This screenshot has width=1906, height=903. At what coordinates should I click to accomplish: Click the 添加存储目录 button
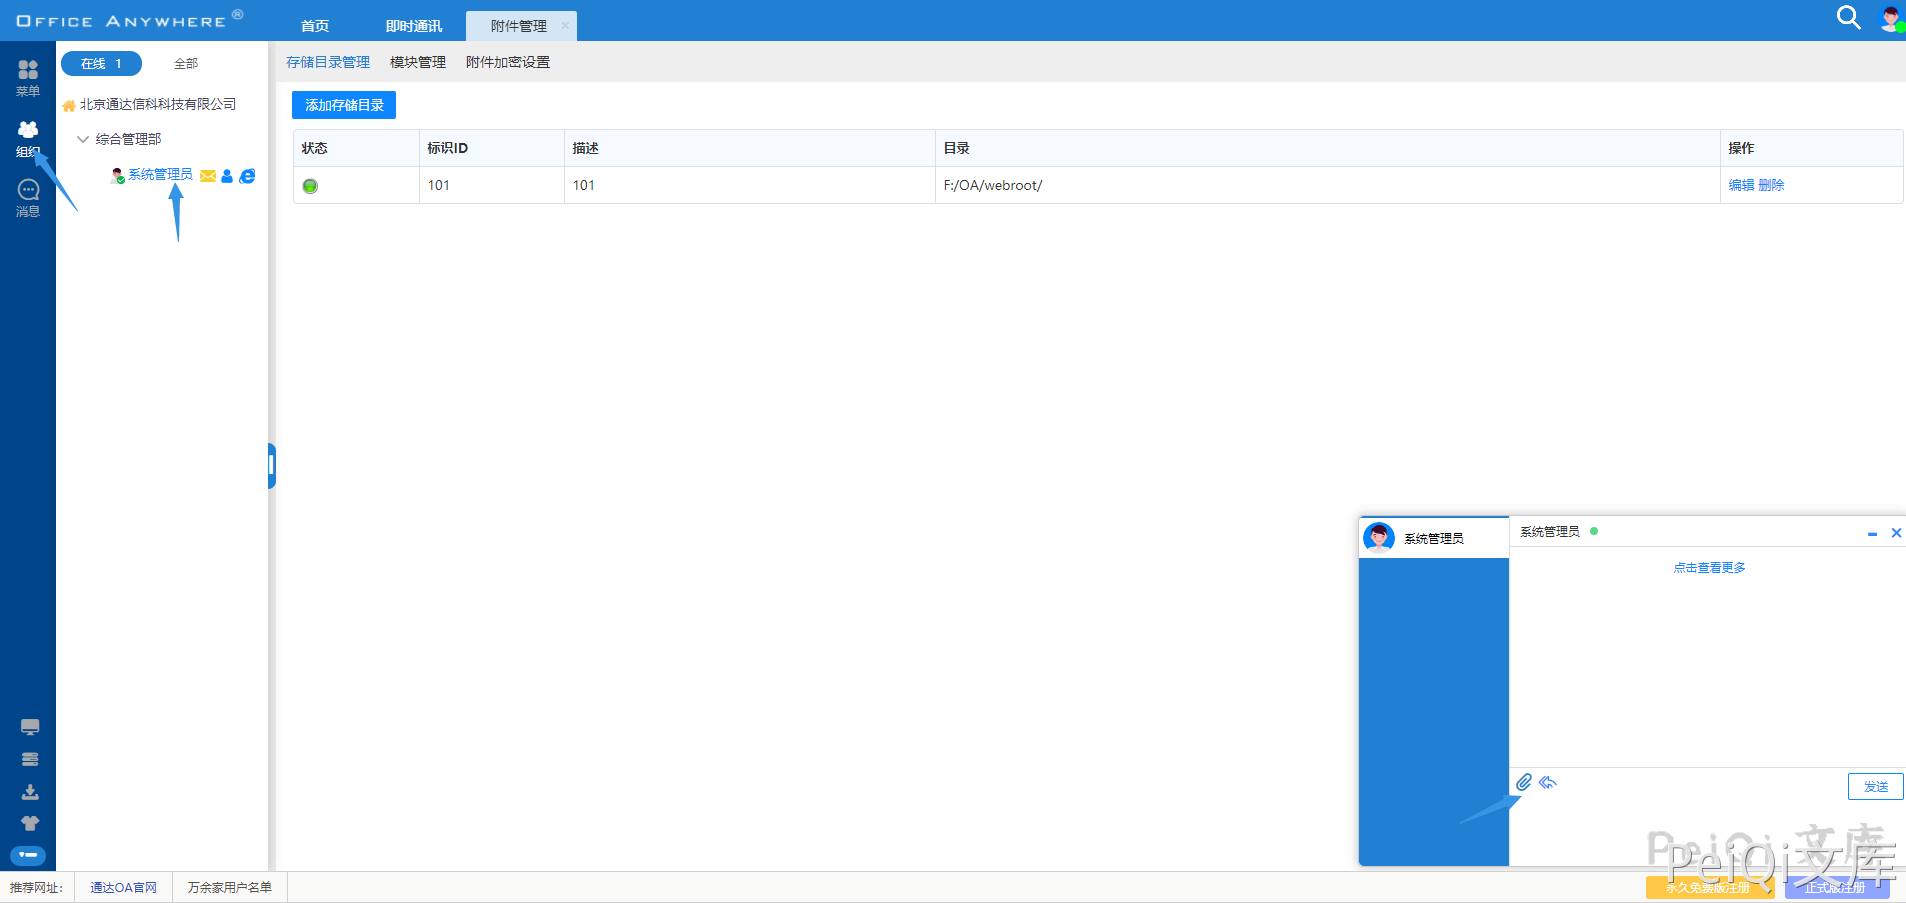point(344,105)
